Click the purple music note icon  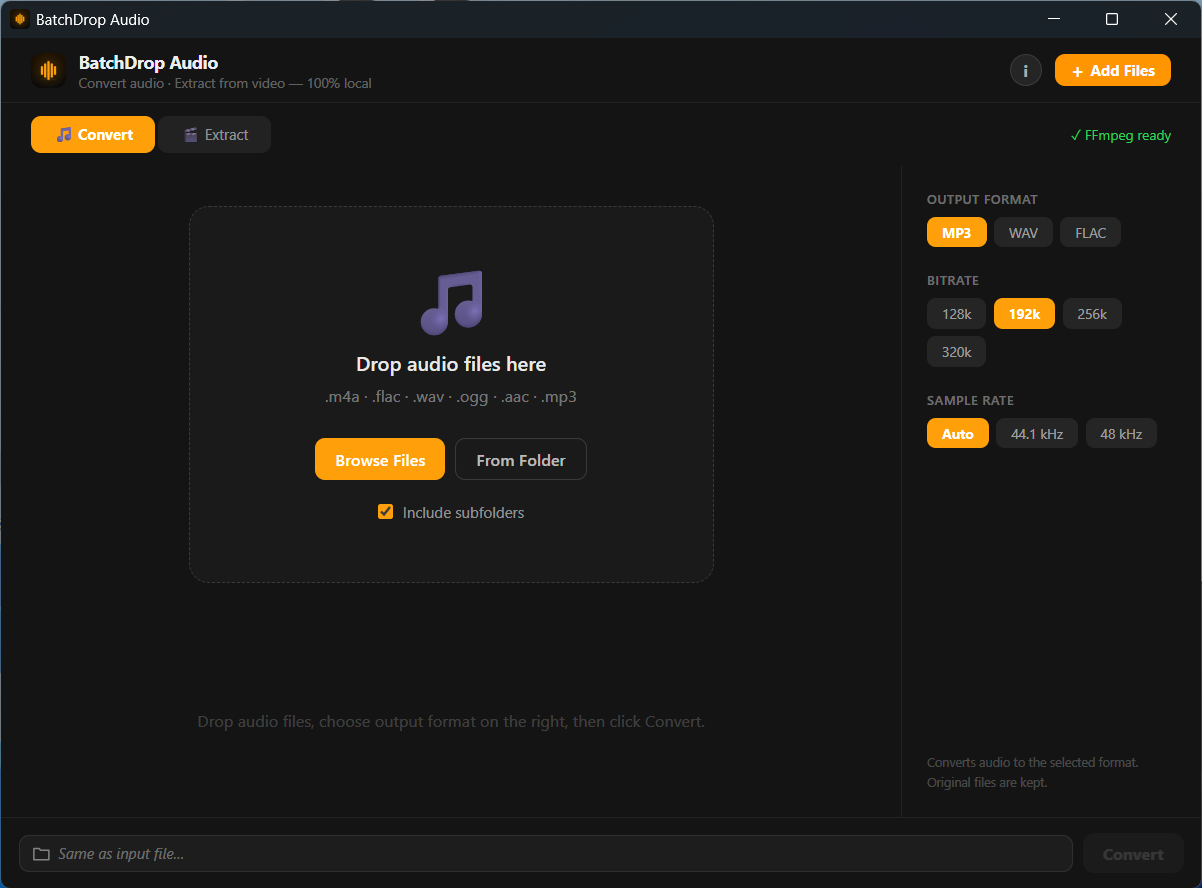452,302
